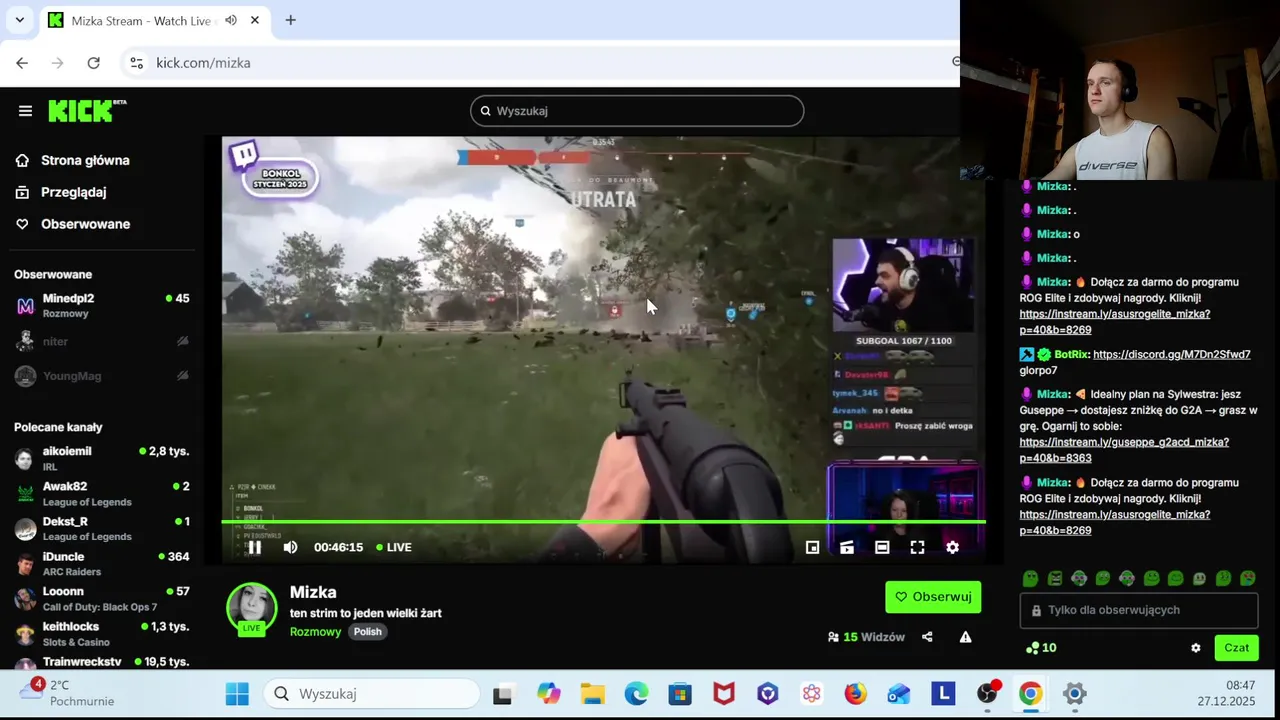Focus the Wyszukaj search field on Kick
Screen dimensions: 1280x720
click(637, 111)
